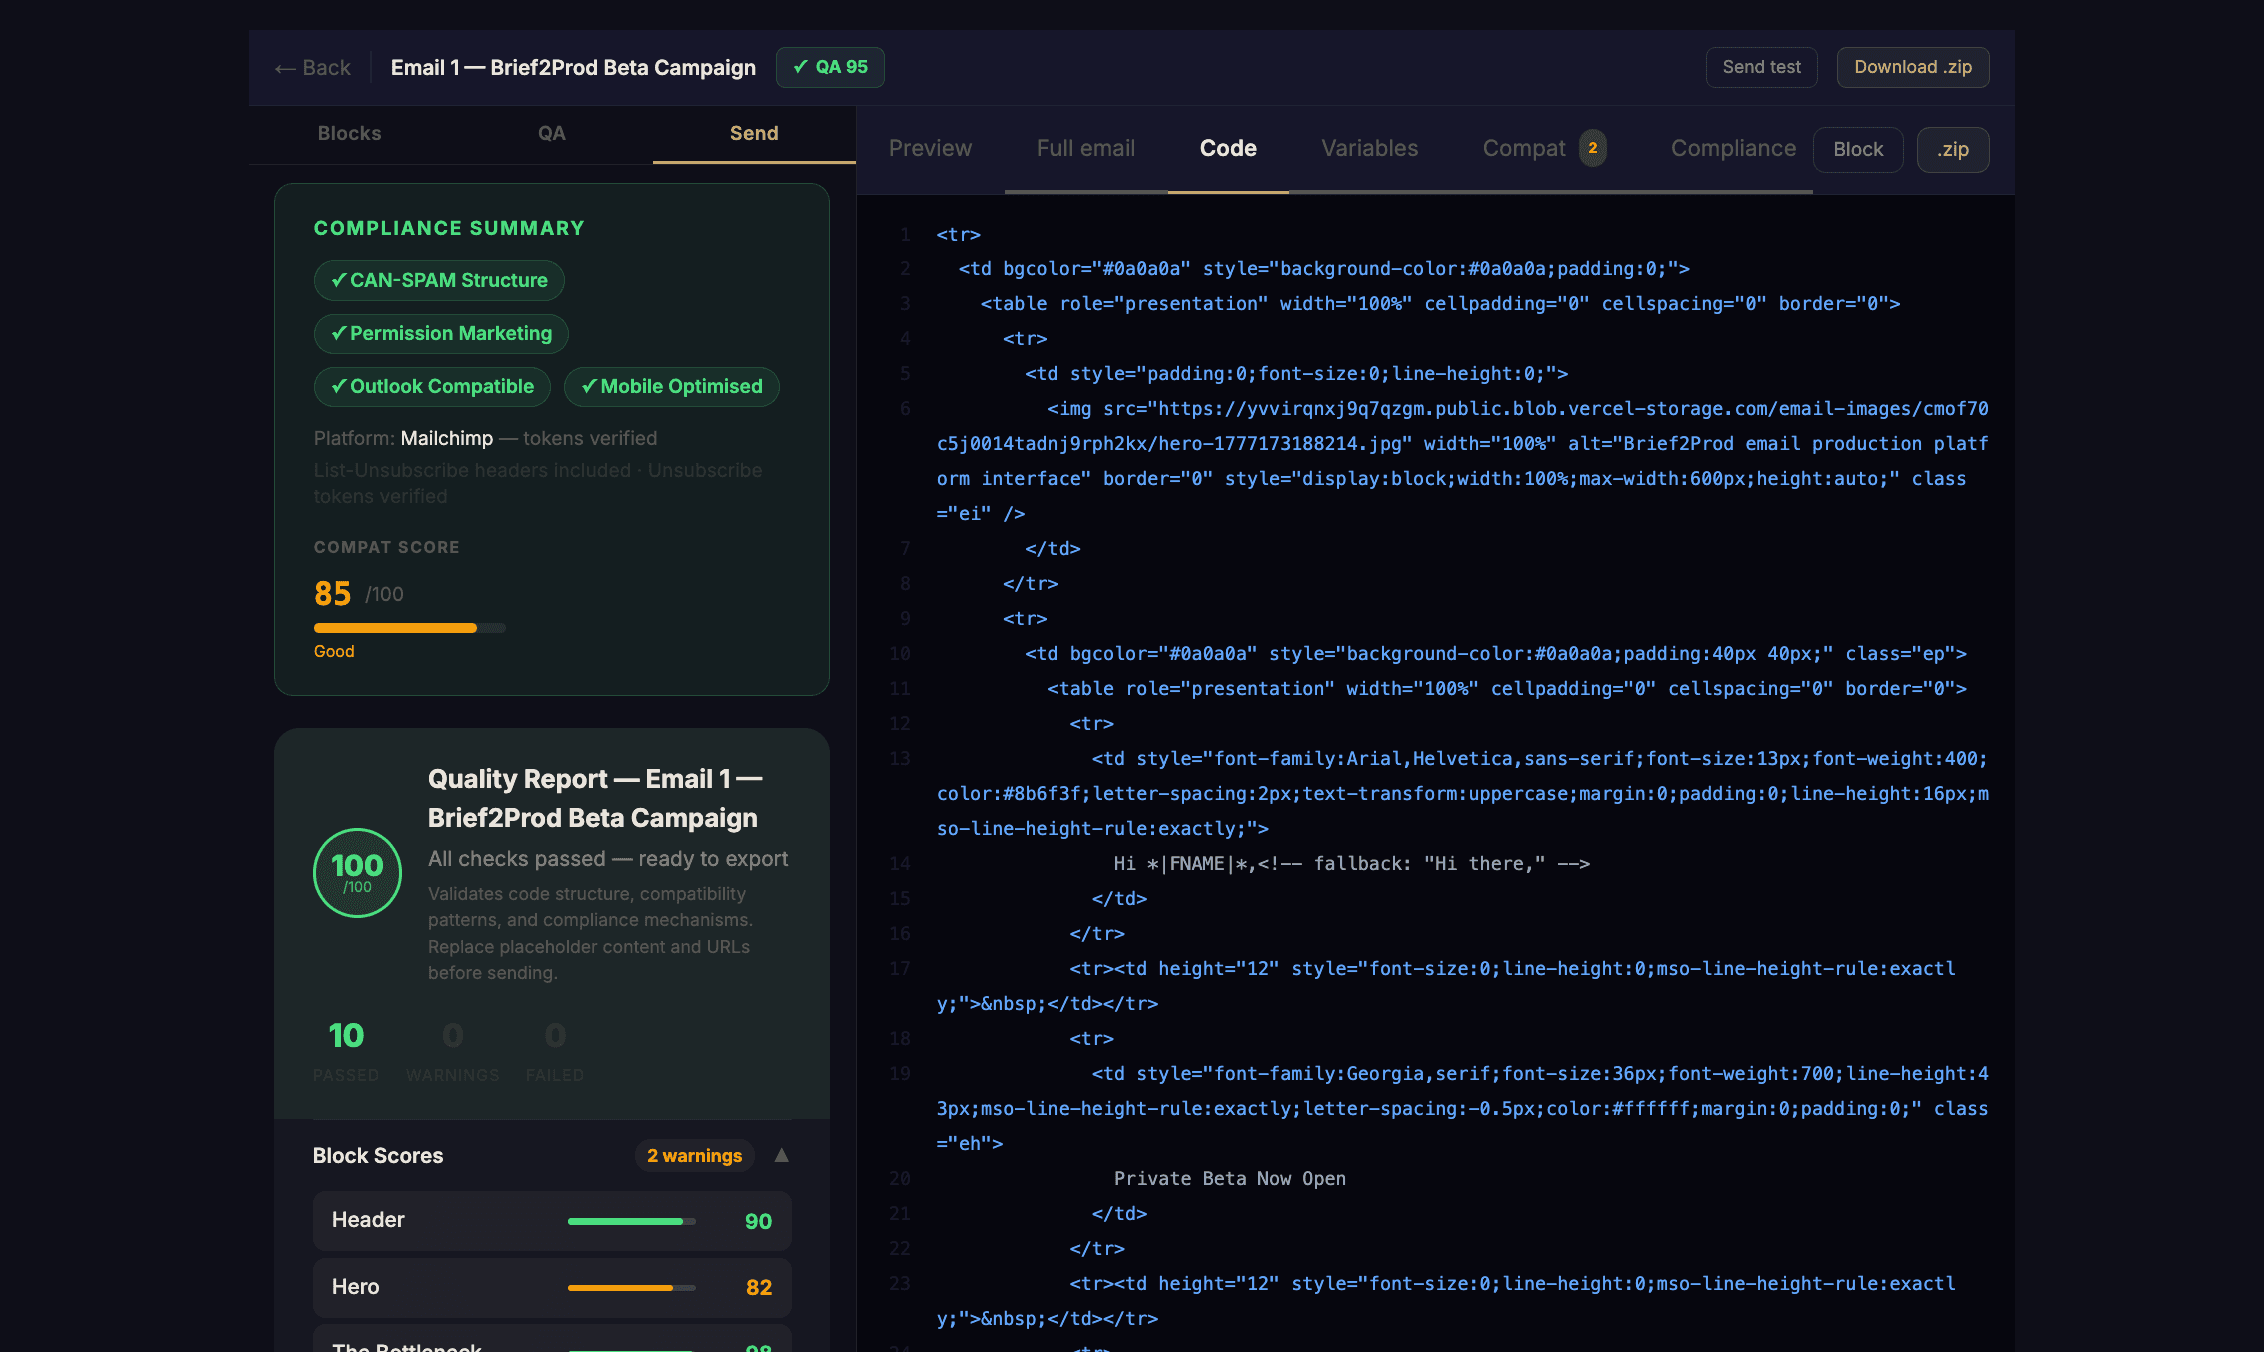Open the Preview tab
The height and width of the screenshot is (1352, 2264).
click(930, 148)
